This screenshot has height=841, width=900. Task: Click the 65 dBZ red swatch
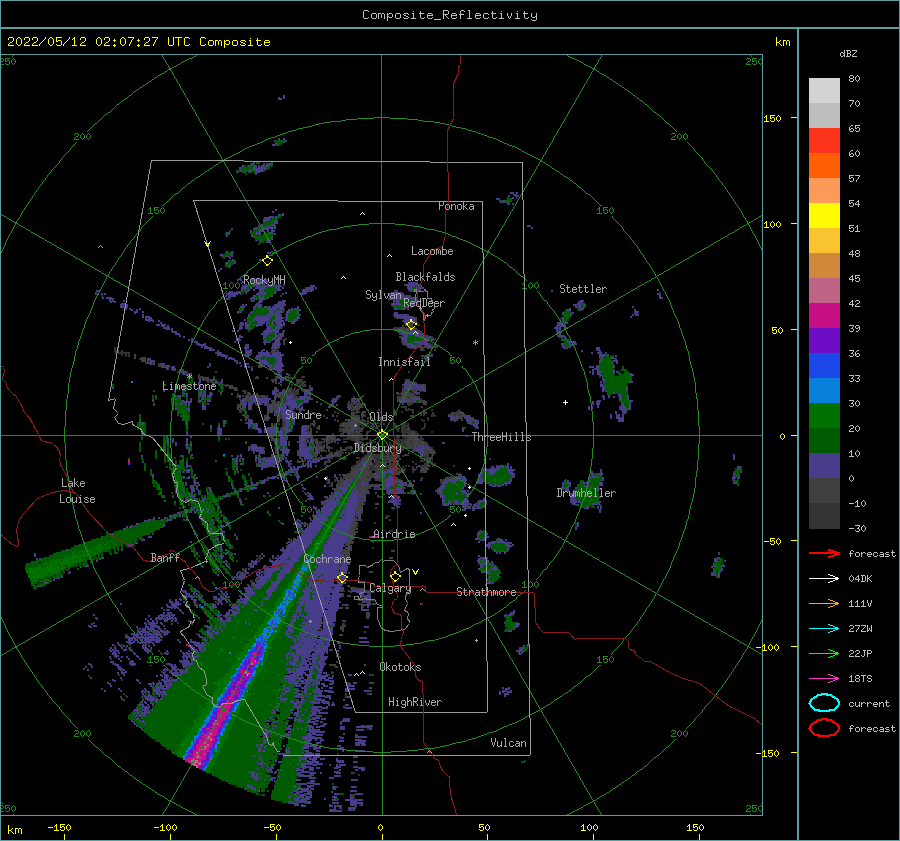[824, 141]
